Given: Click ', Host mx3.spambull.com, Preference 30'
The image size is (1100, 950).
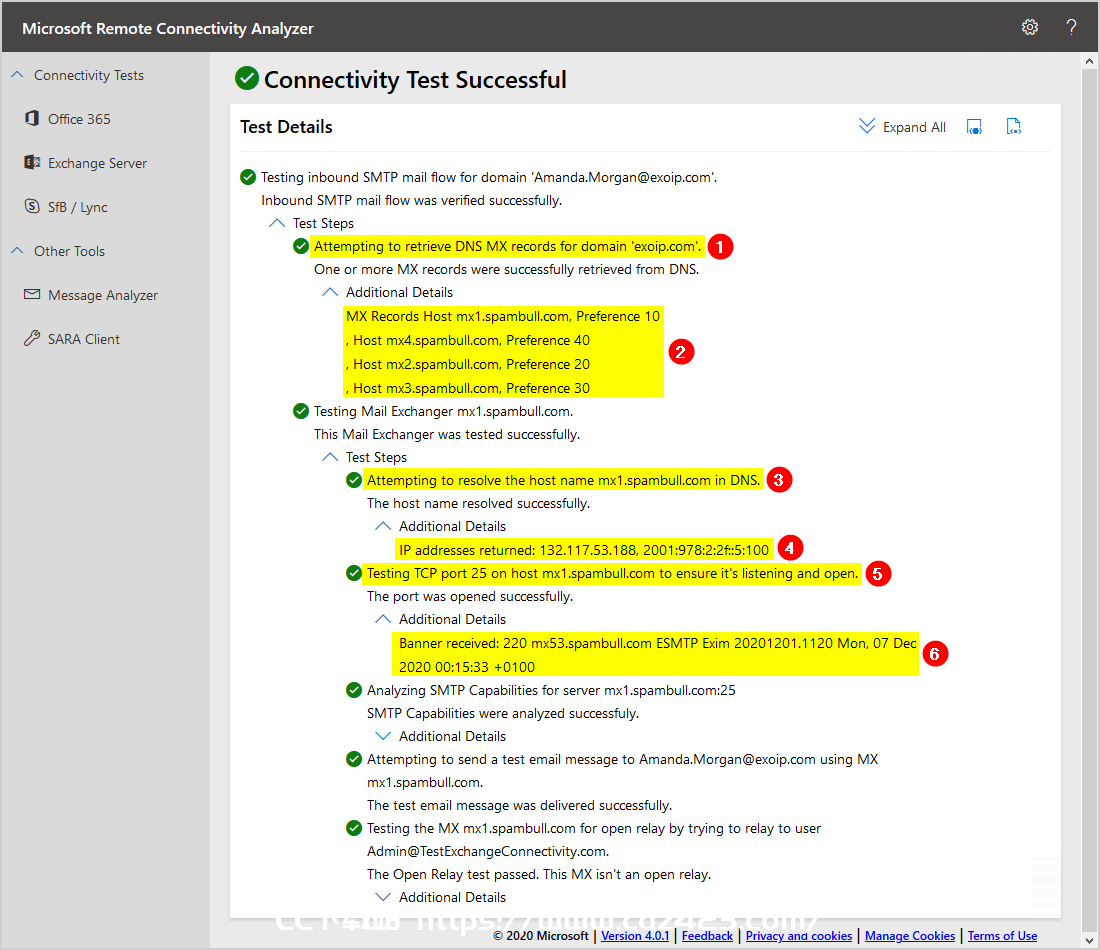Looking at the screenshot, I should click(x=468, y=388).
